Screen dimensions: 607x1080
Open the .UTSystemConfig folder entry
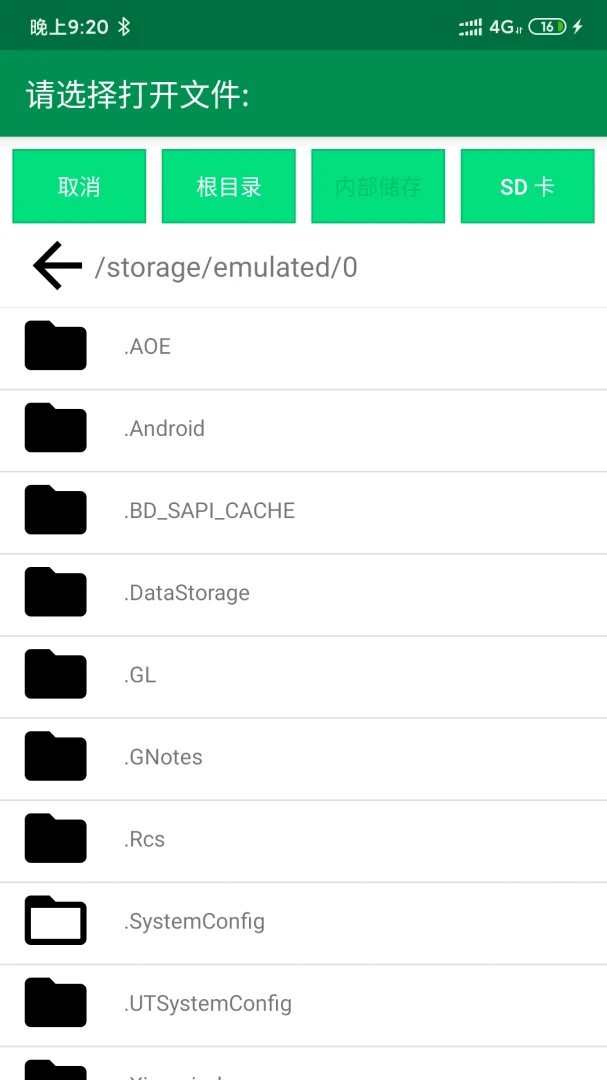pos(303,1005)
